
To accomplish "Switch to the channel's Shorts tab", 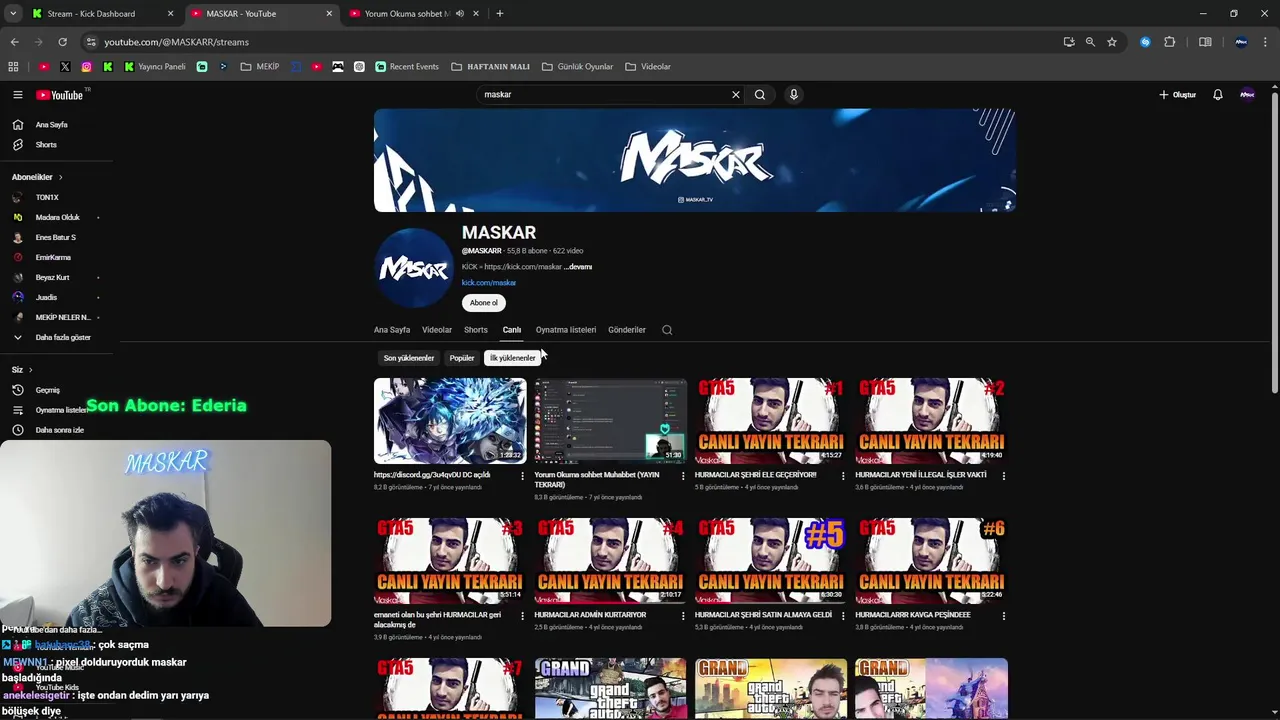I will coord(476,330).
